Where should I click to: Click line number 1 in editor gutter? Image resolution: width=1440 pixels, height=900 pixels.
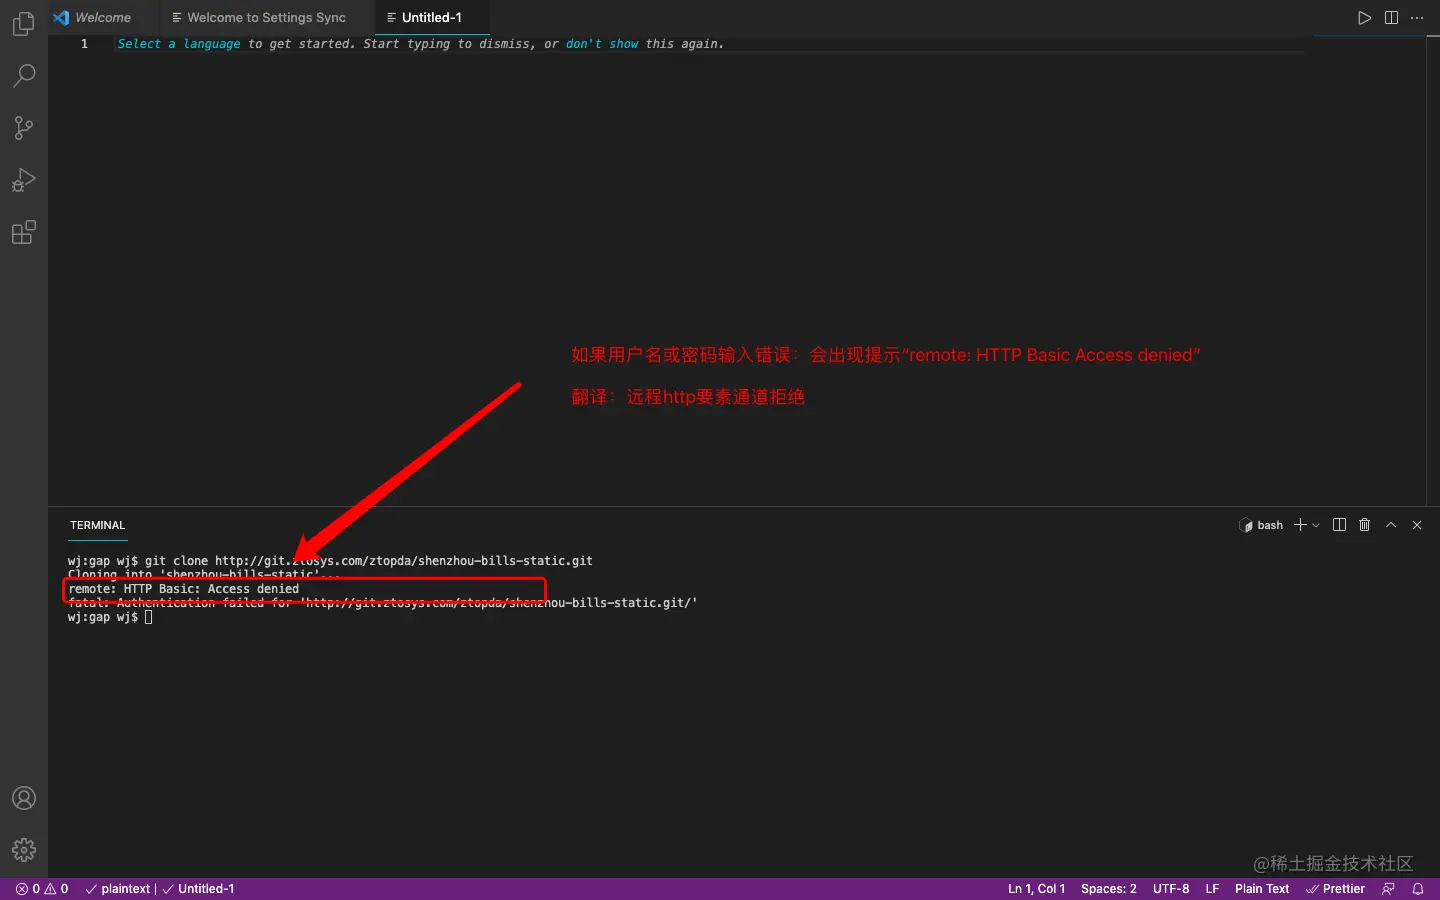(x=84, y=44)
